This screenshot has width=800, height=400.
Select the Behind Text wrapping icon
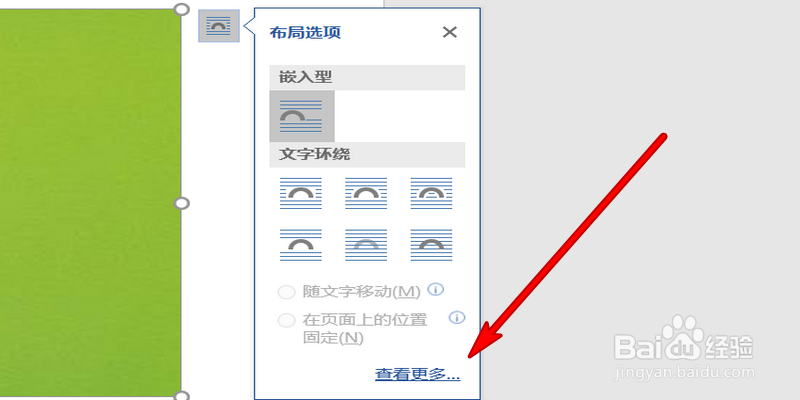(366, 245)
